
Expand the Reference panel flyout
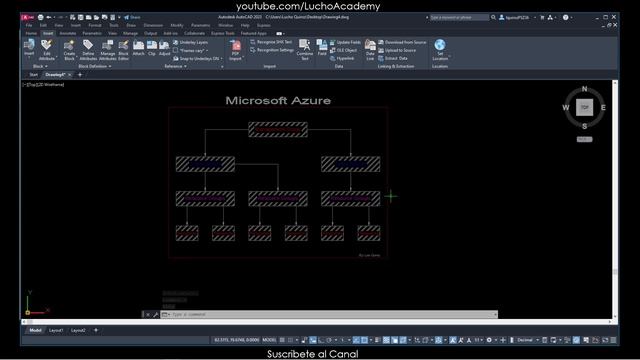pos(176,66)
